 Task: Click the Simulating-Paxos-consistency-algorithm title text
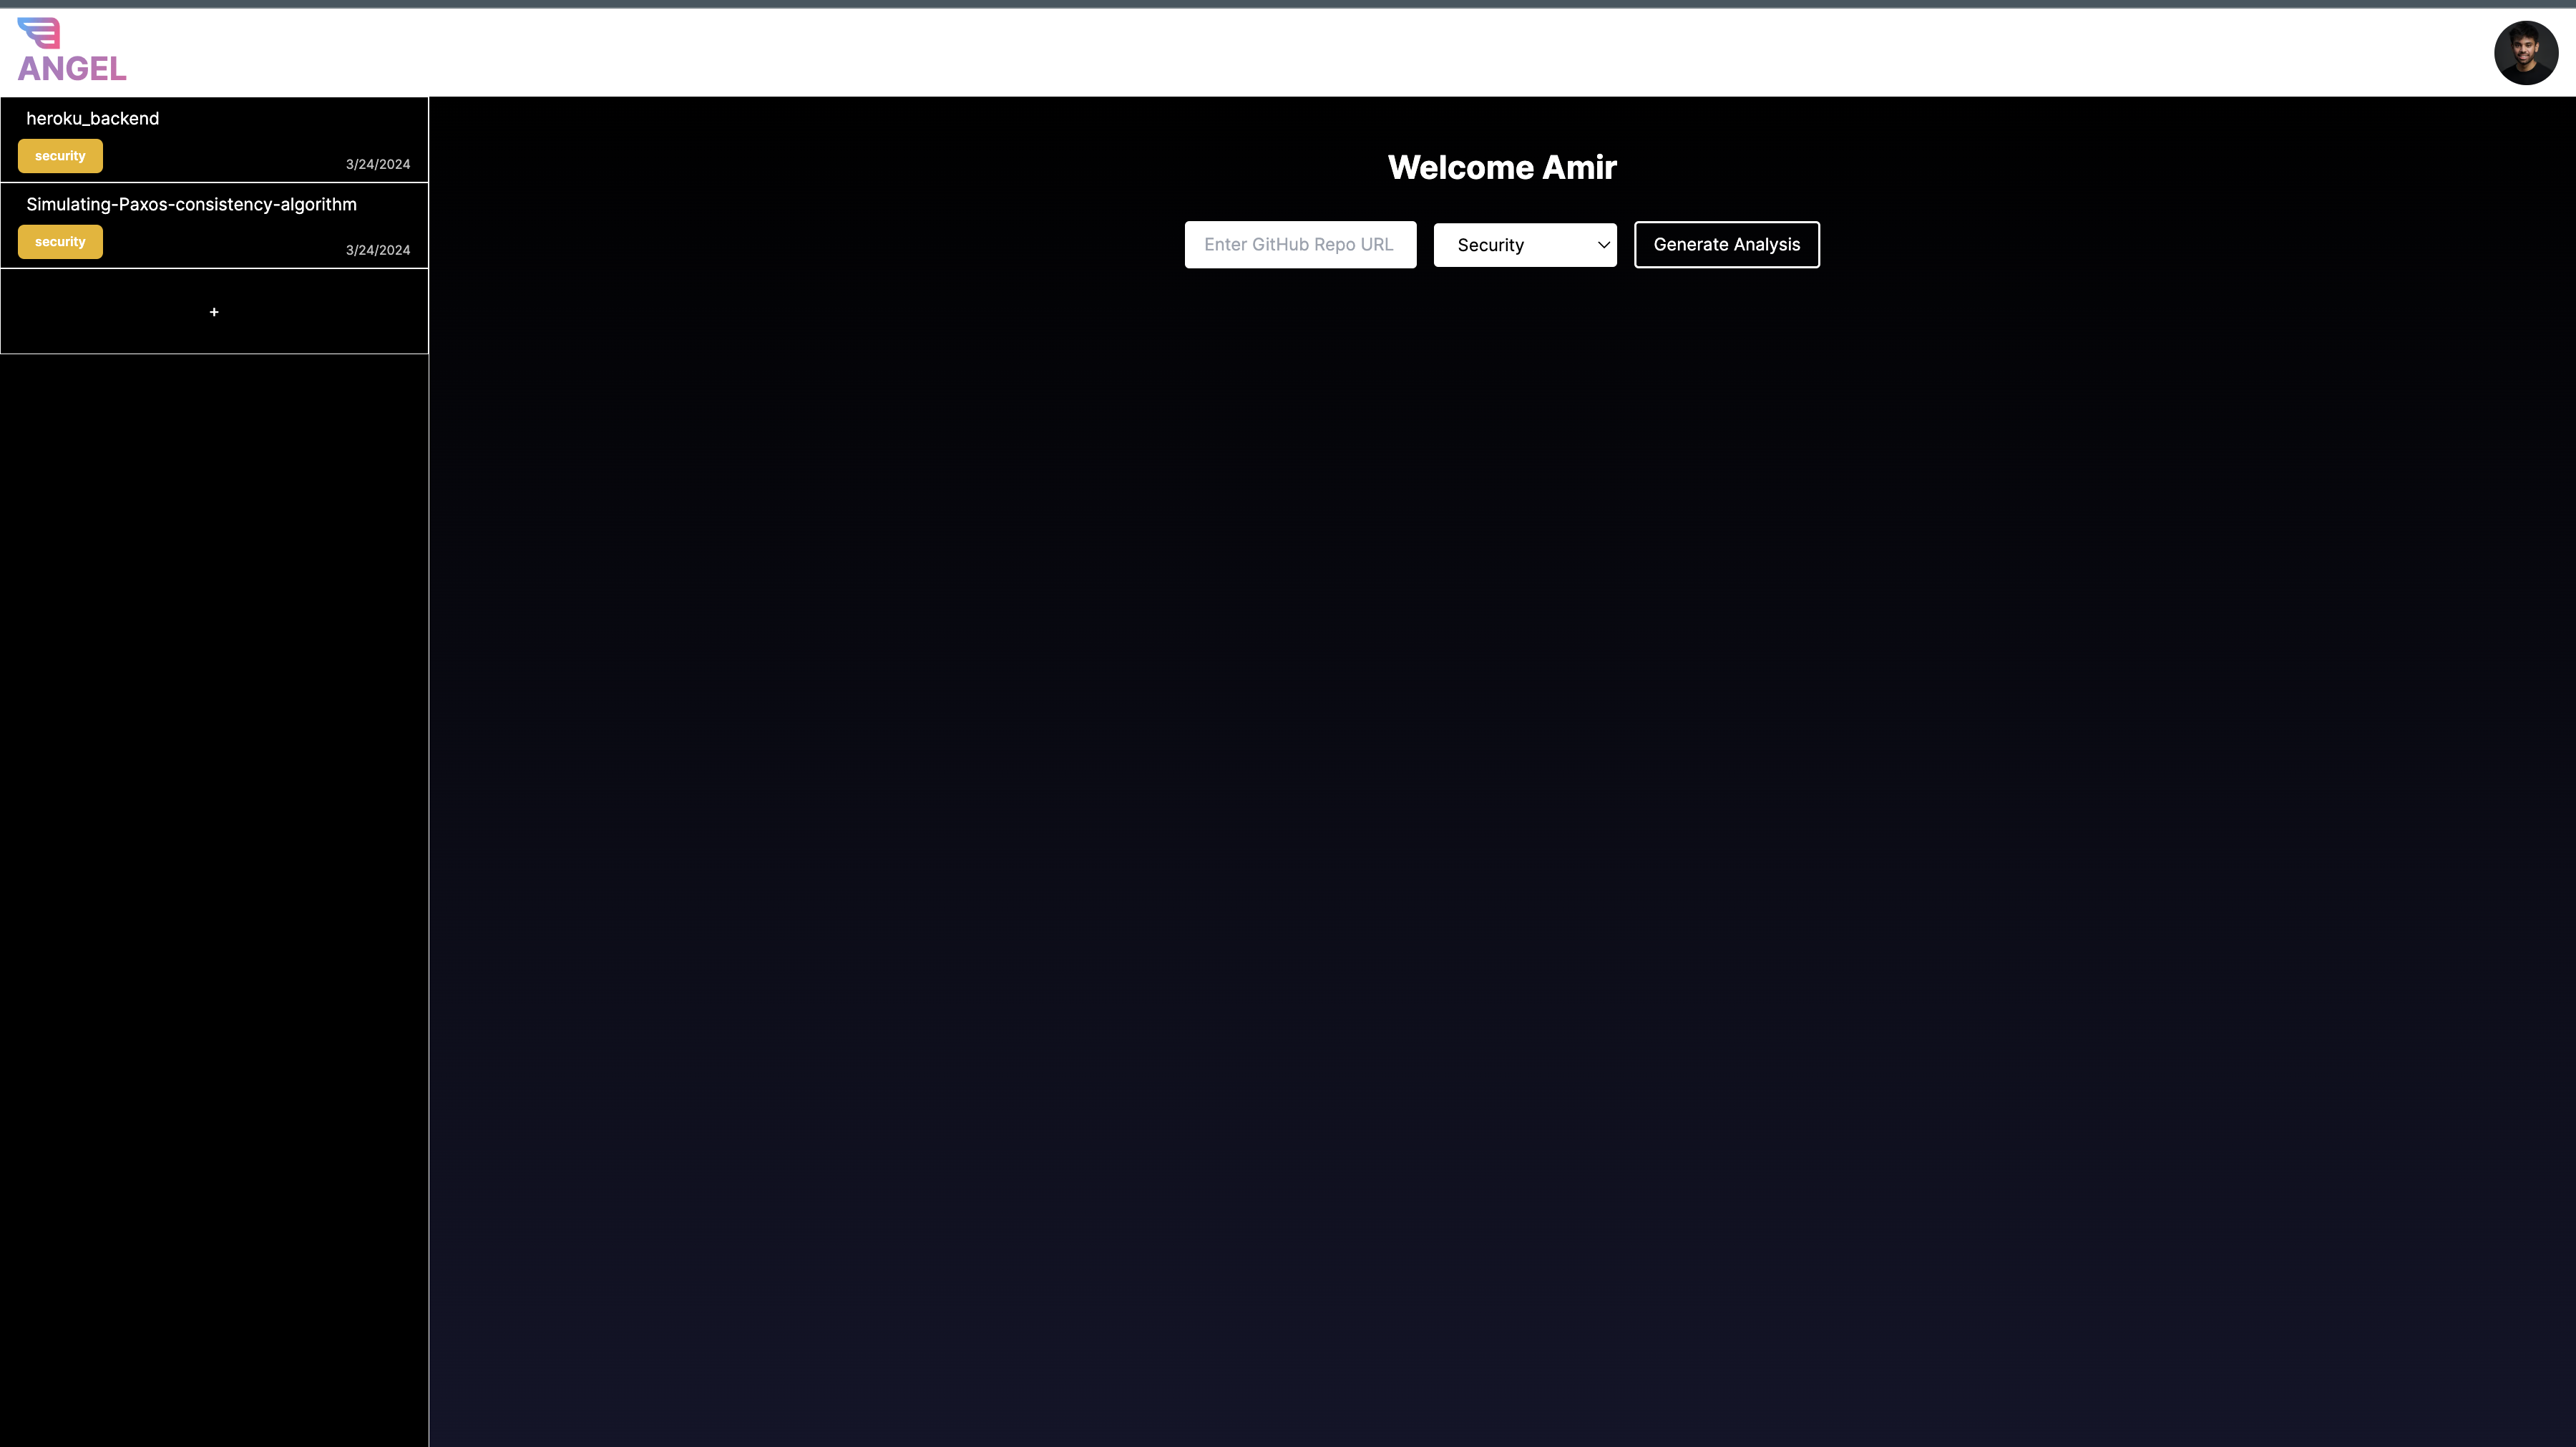[x=191, y=204]
